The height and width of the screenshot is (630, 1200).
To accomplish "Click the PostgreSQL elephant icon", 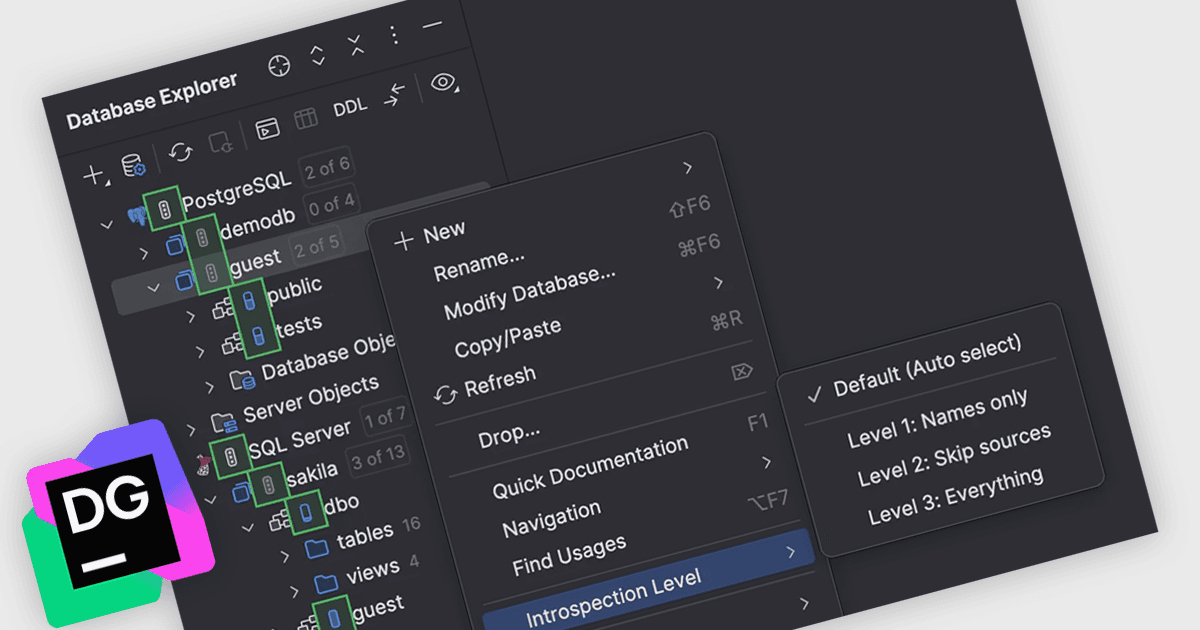I will click(137, 216).
